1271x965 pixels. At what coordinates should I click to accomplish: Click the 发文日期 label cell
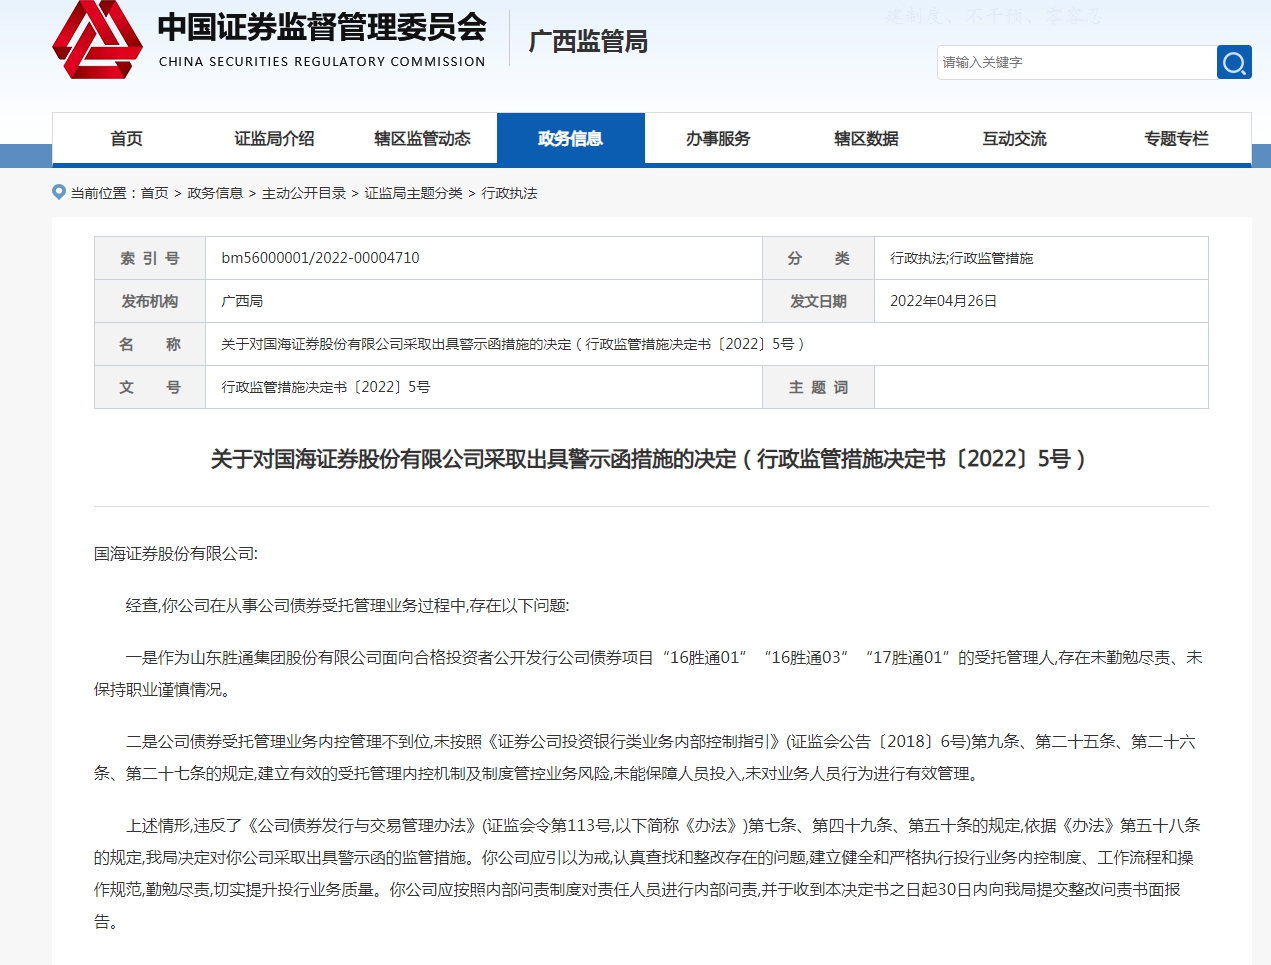pos(818,301)
